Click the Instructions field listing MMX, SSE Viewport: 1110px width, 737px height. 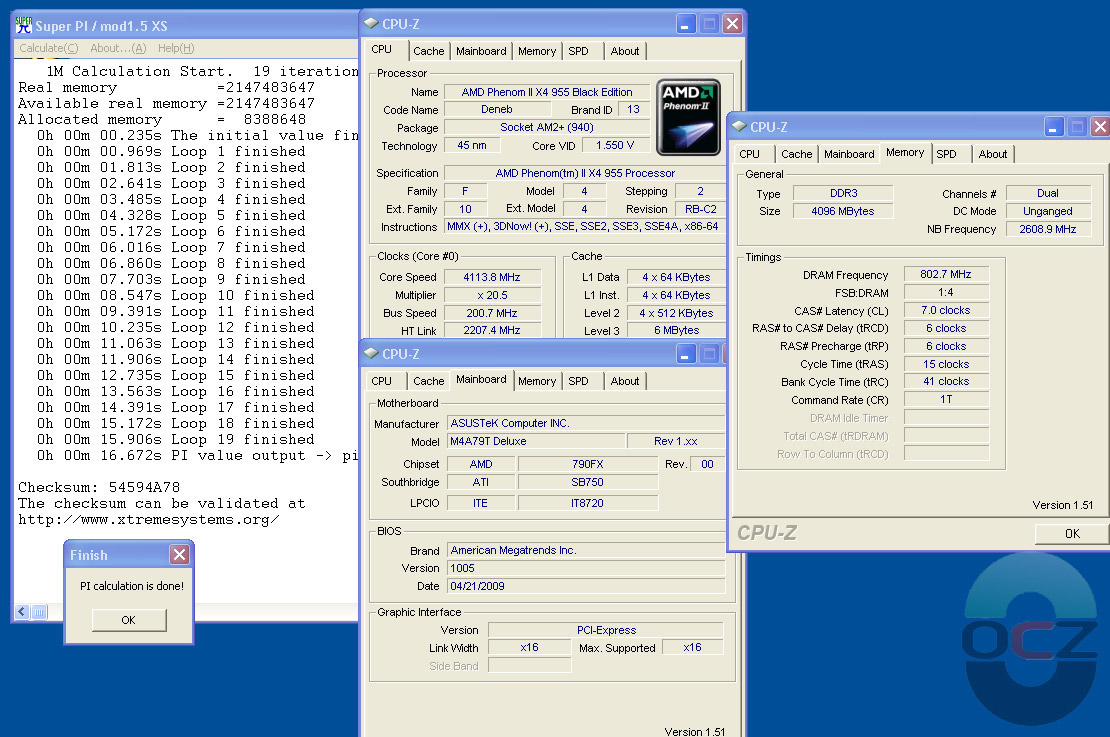[583, 227]
